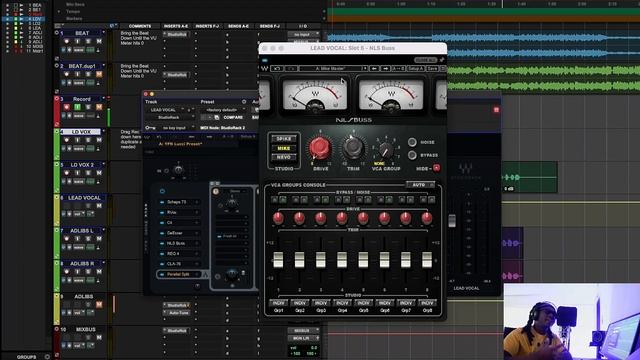Click Drive knob for VCA group 1

tap(278, 218)
